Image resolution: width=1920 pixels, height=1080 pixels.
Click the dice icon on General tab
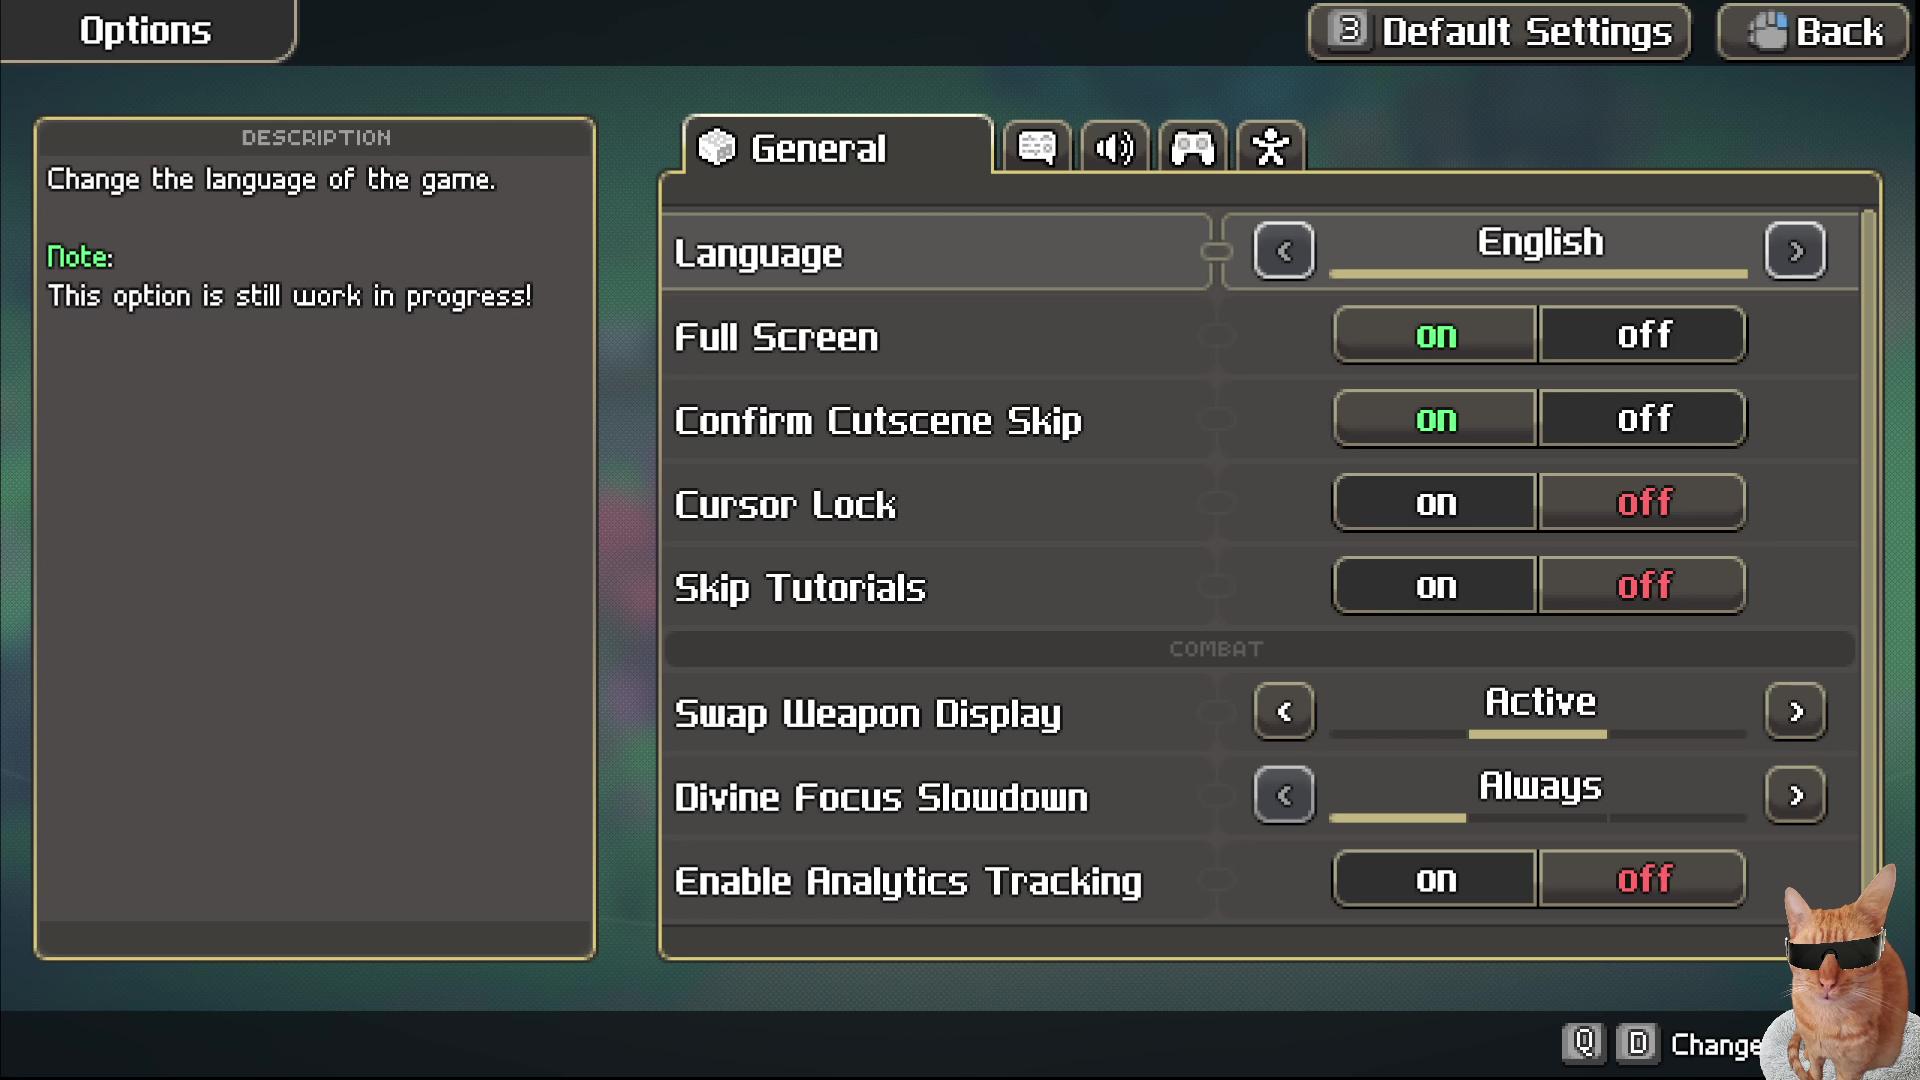(716, 148)
